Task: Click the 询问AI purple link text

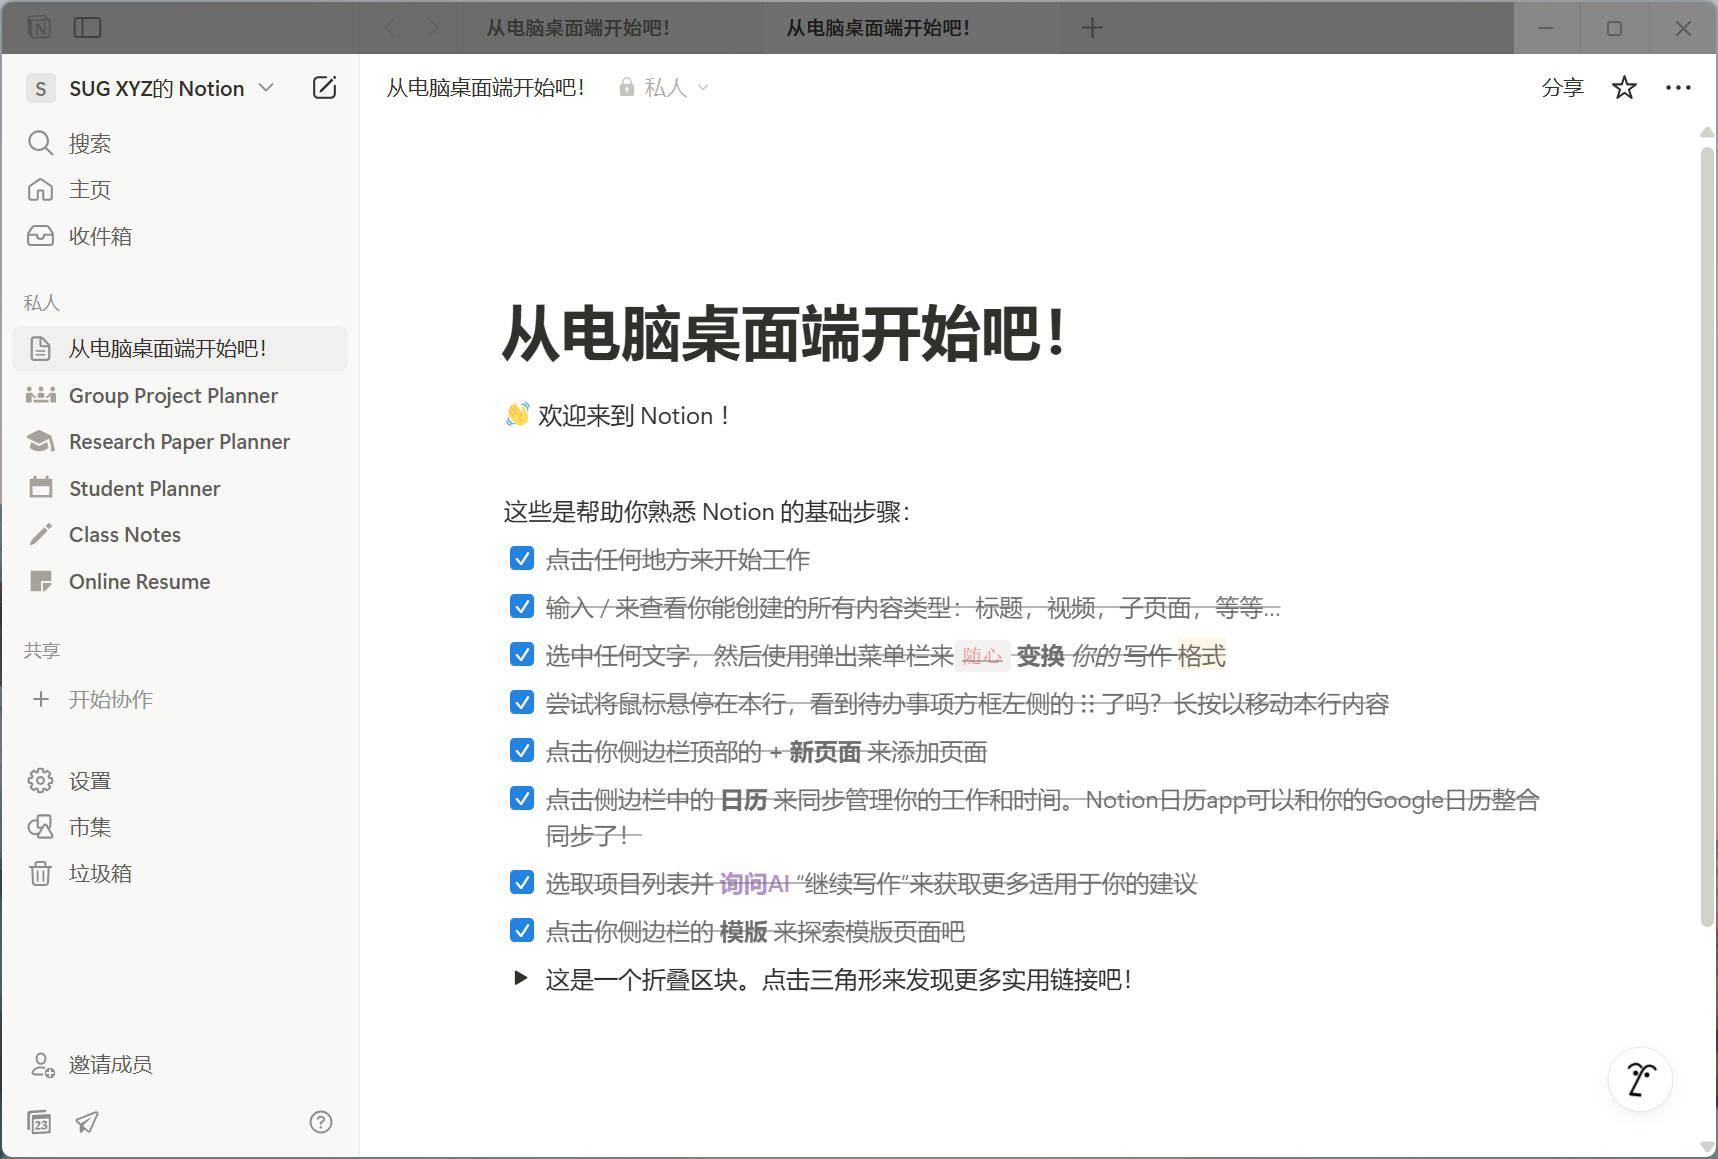Action: [755, 884]
